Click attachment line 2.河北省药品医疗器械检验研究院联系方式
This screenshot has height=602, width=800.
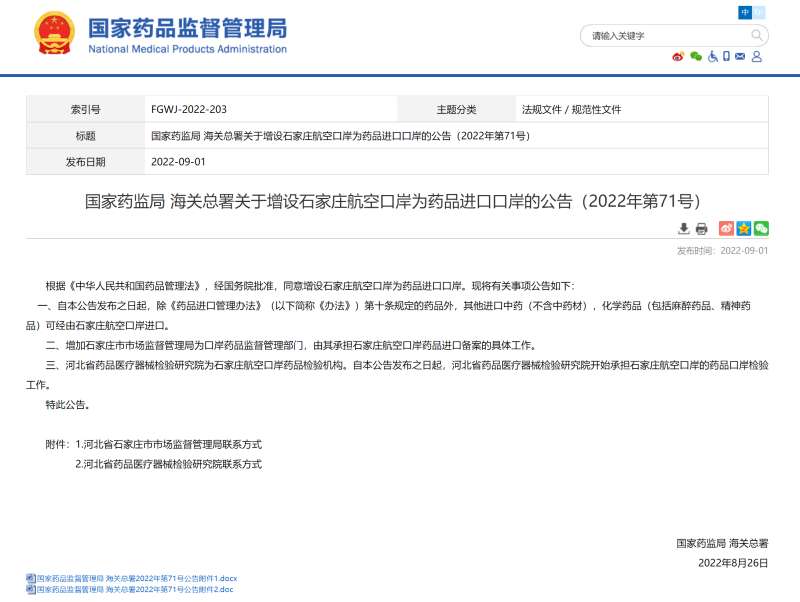(x=168, y=464)
